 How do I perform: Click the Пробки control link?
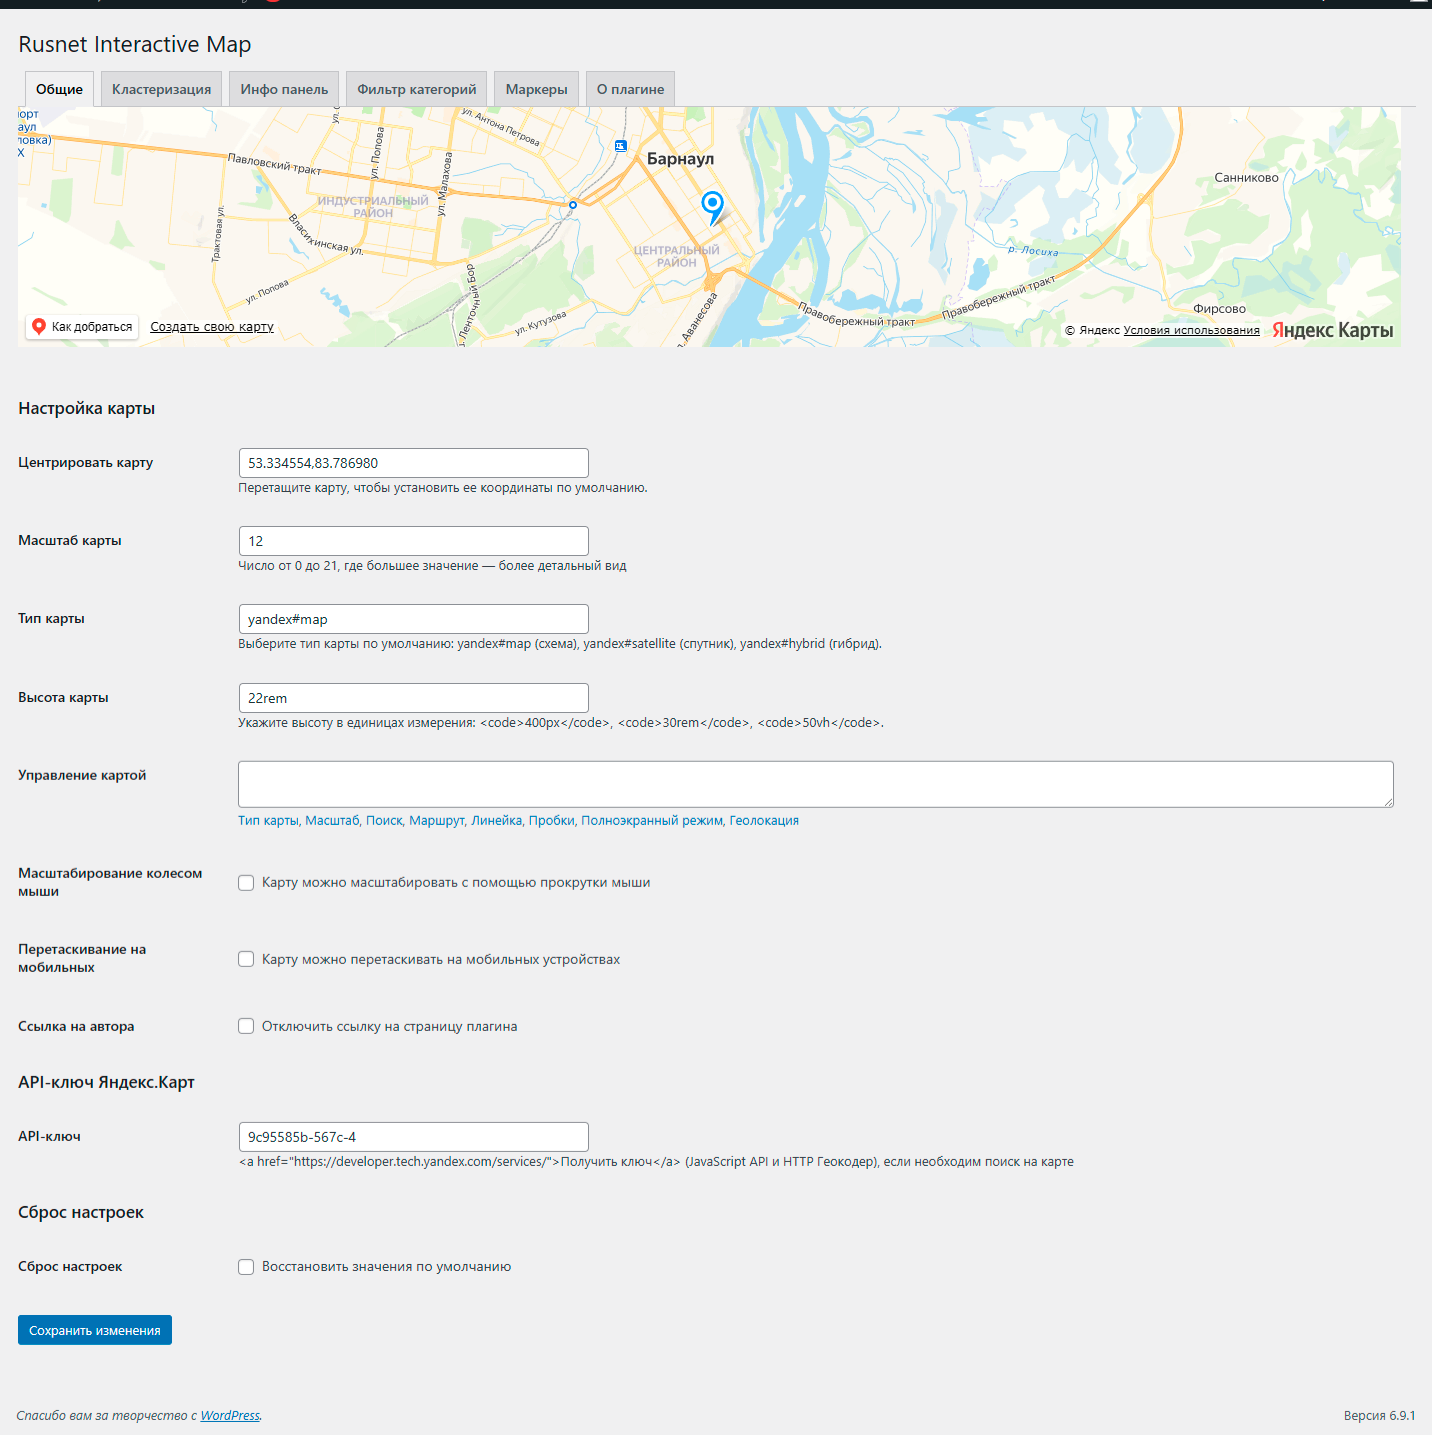(552, 821)
